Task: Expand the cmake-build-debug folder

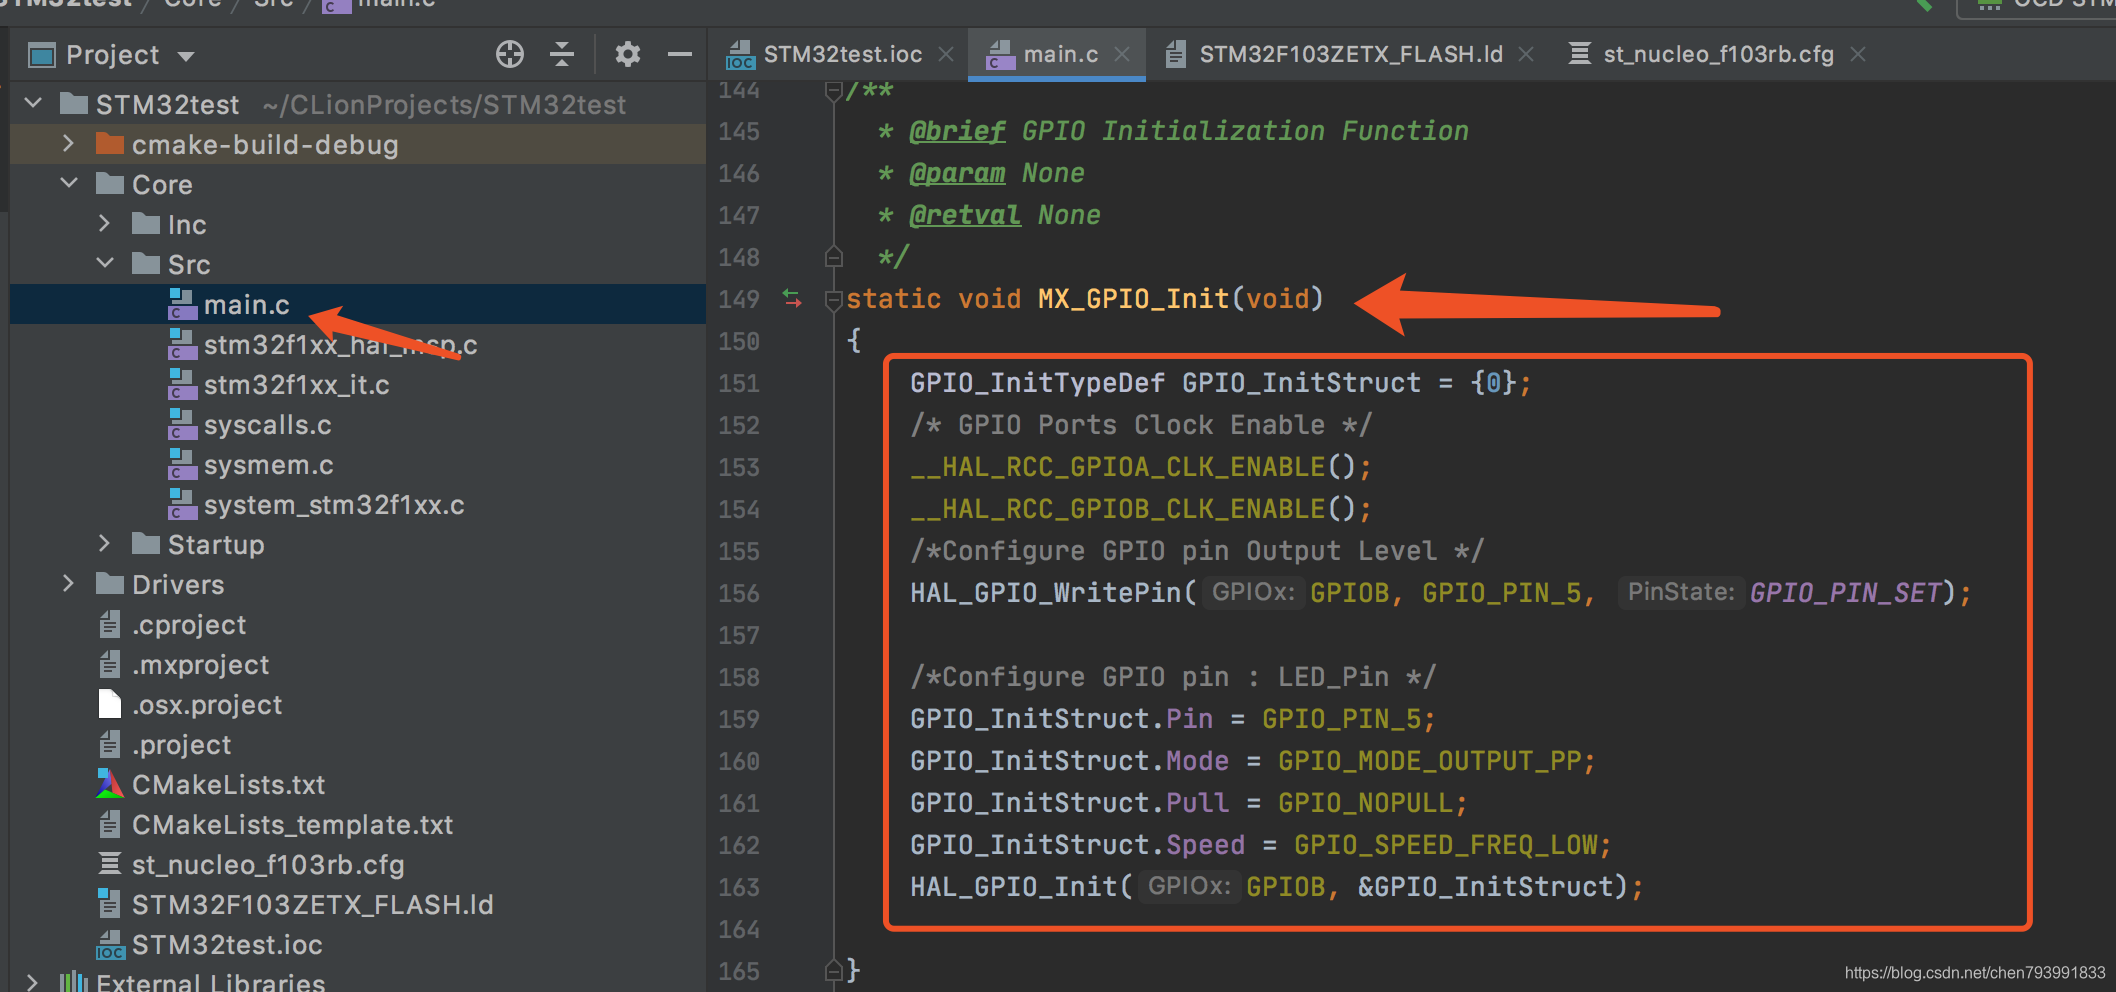Action: coord(68,143)
